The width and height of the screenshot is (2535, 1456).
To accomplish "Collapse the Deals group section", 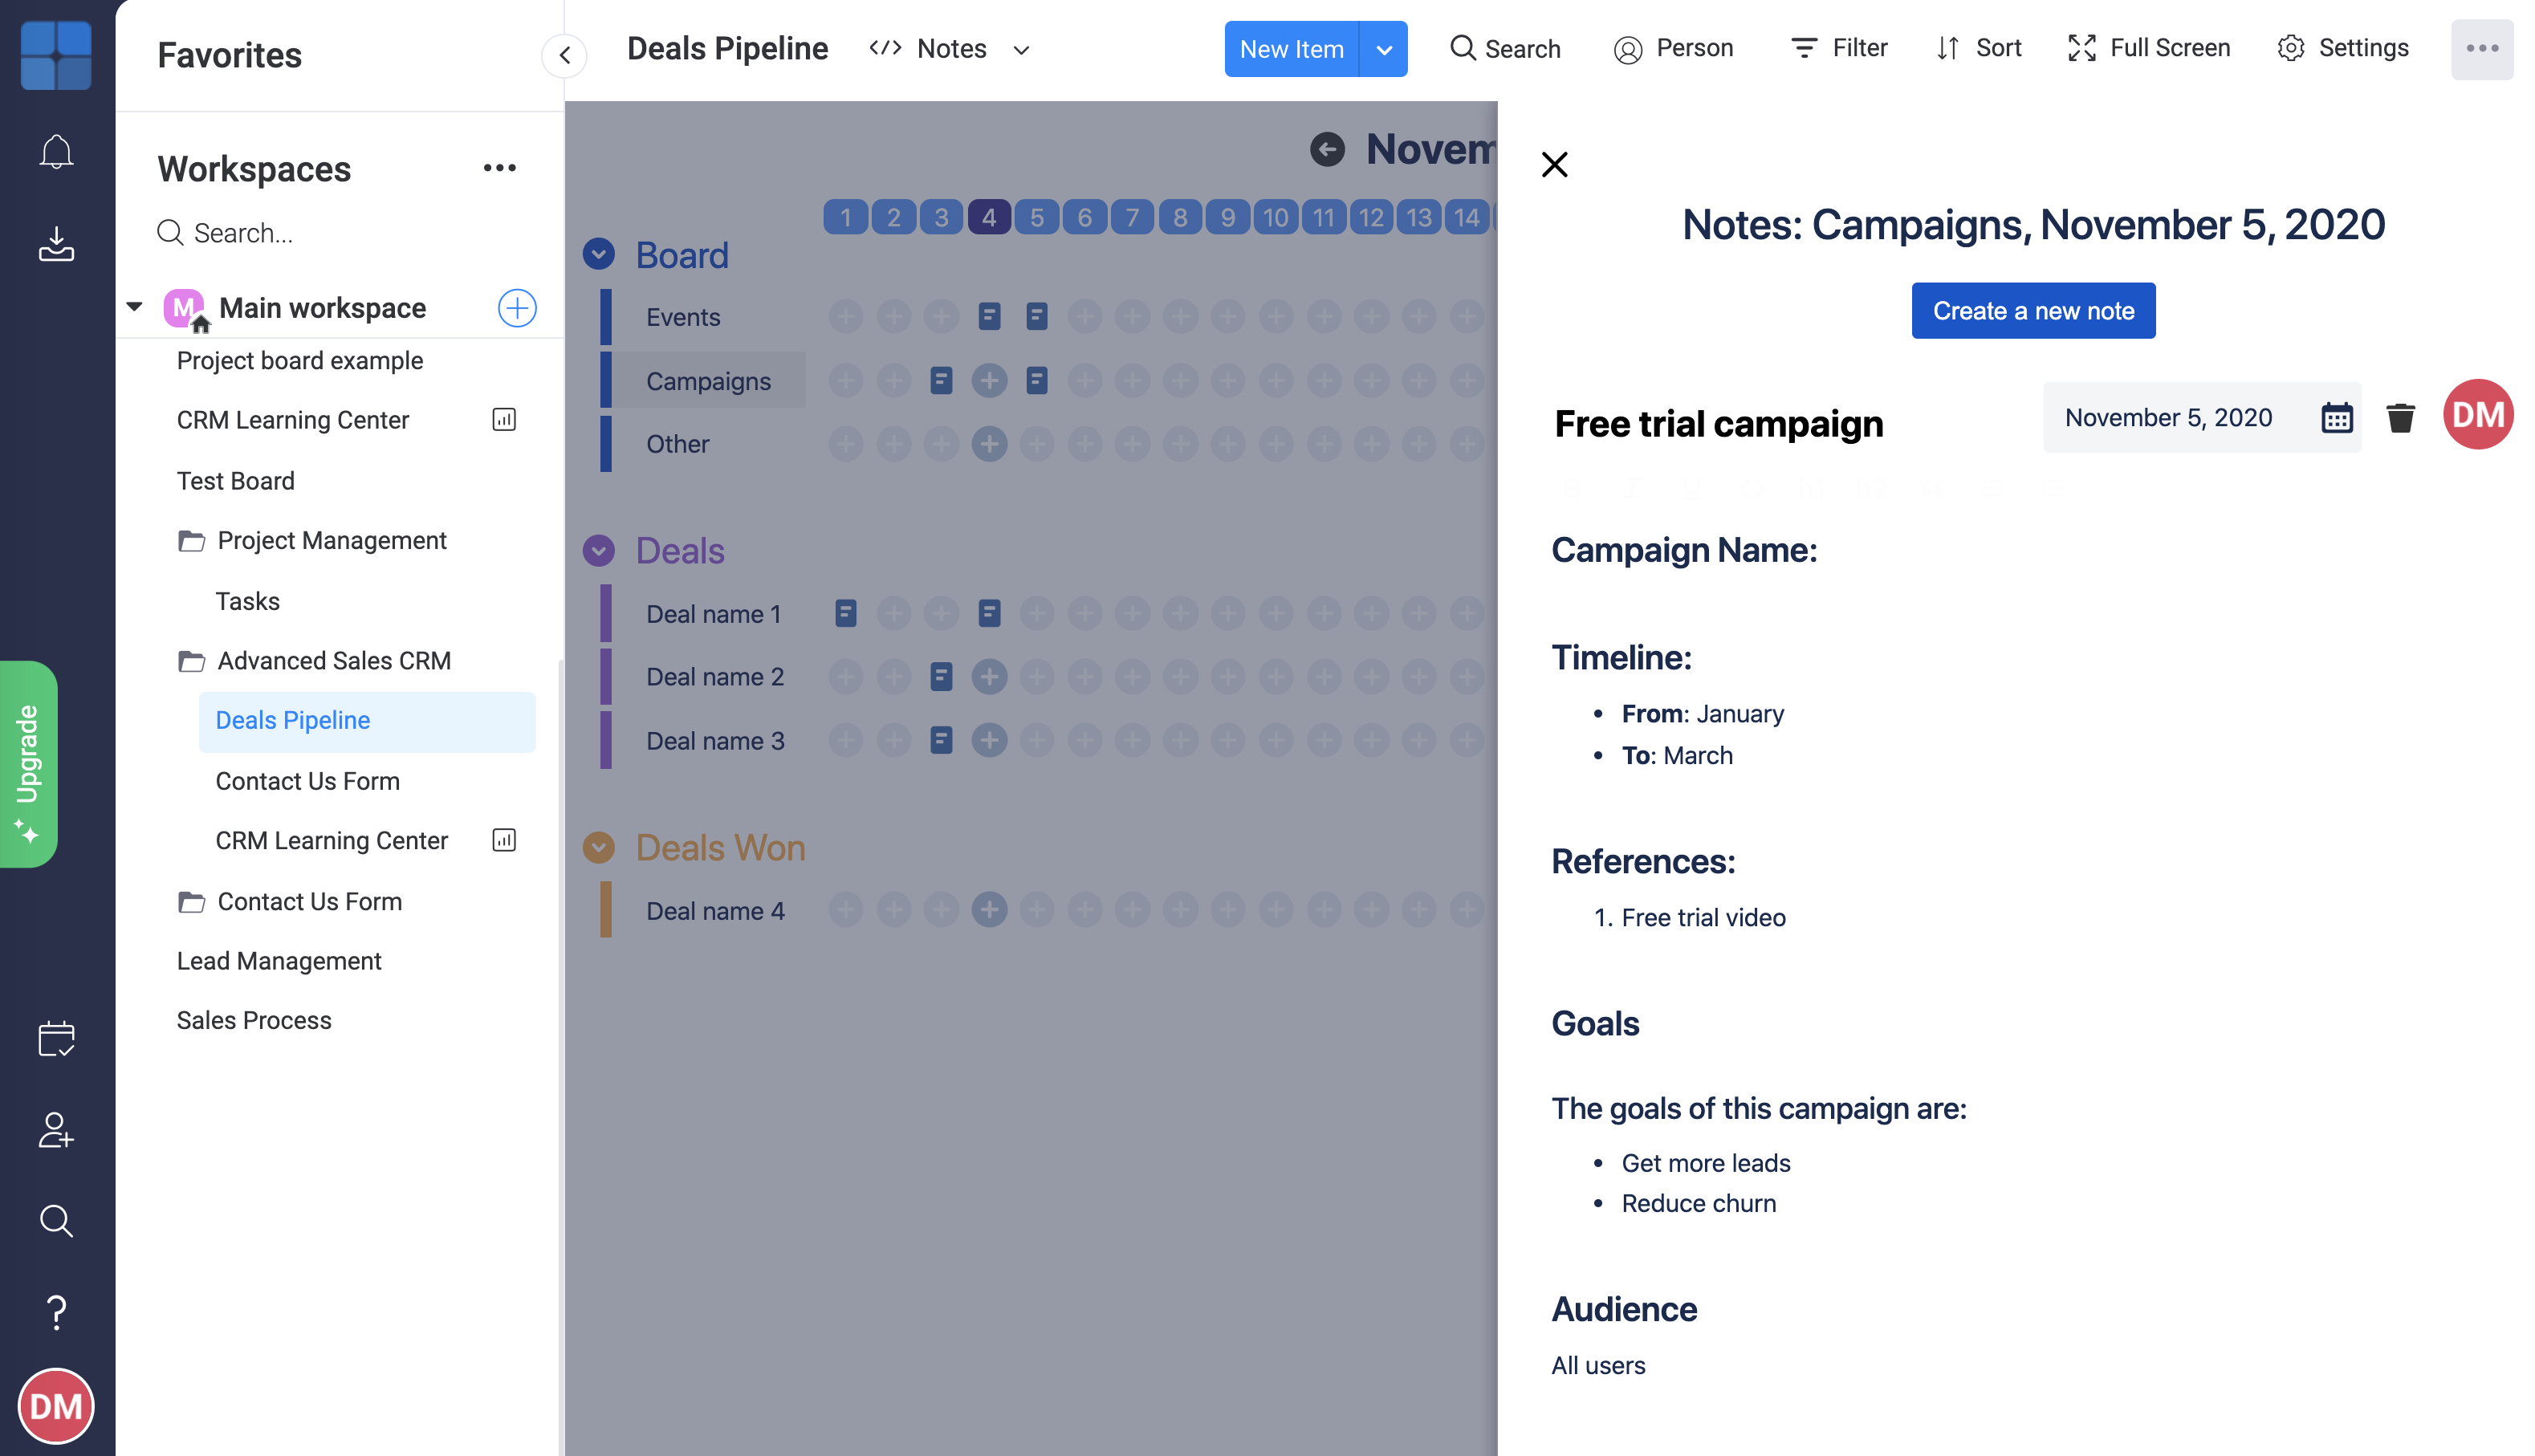I will point(600,551).
